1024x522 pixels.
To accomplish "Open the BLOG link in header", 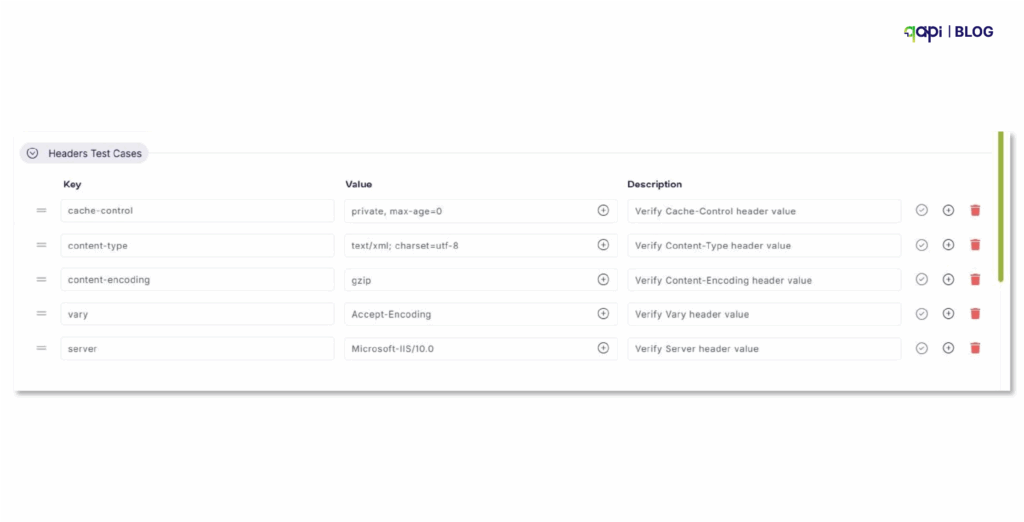I will pyautogui.click(x=974, y=32).
